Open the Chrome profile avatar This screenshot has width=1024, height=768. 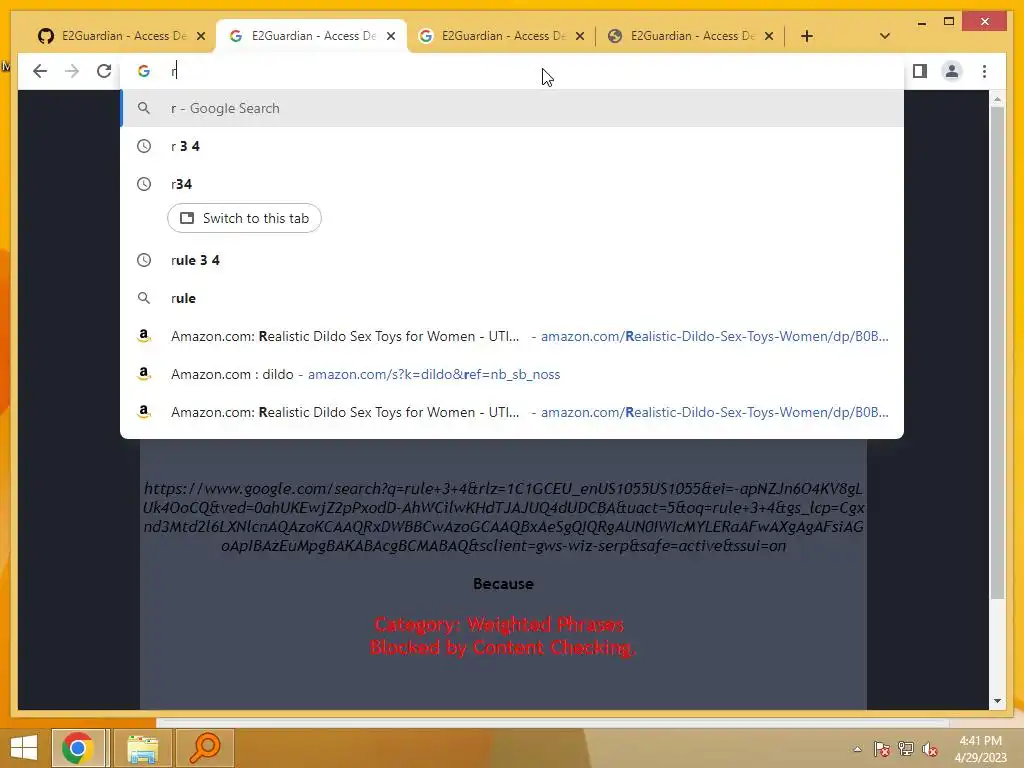[x=952, y=71]
